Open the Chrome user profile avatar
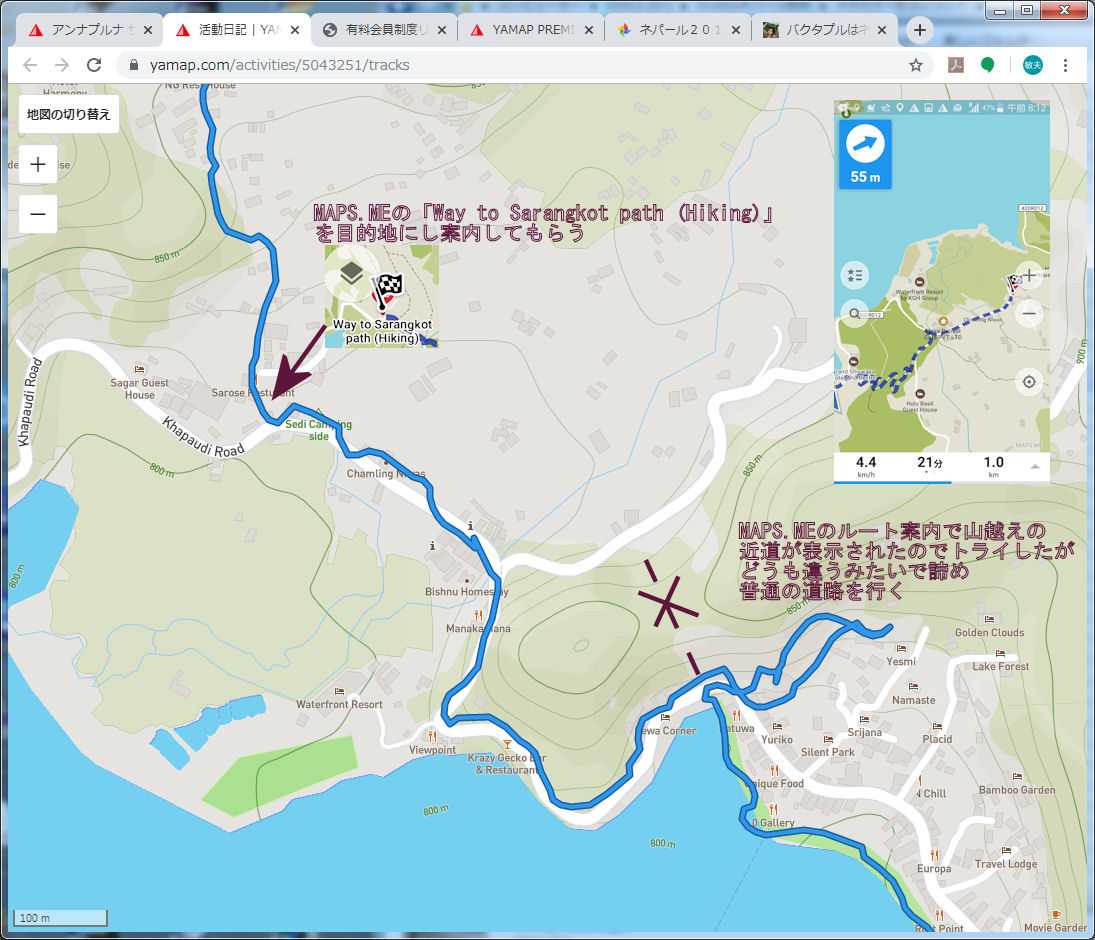Screen dimensions: 1095x940 click(x=1032, y=65)
